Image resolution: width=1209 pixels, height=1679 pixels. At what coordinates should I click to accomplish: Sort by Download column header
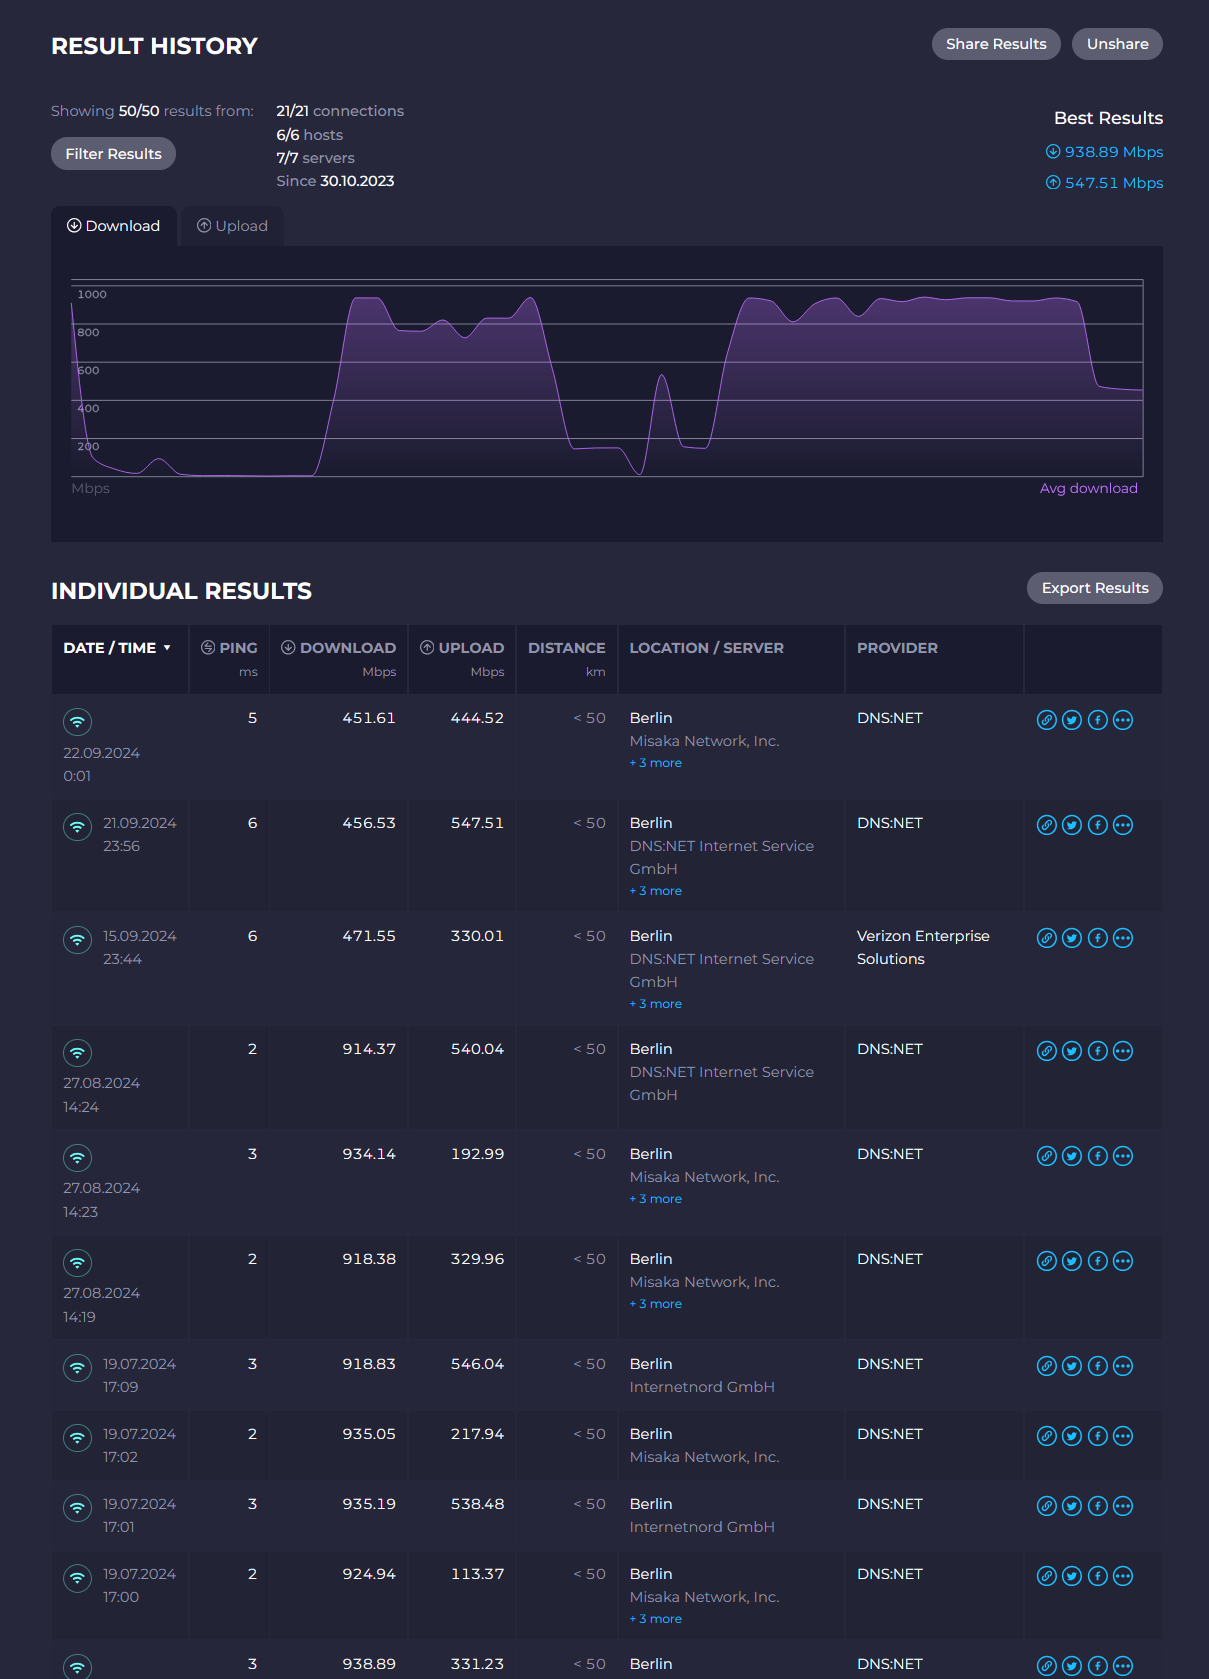[338, 648]
